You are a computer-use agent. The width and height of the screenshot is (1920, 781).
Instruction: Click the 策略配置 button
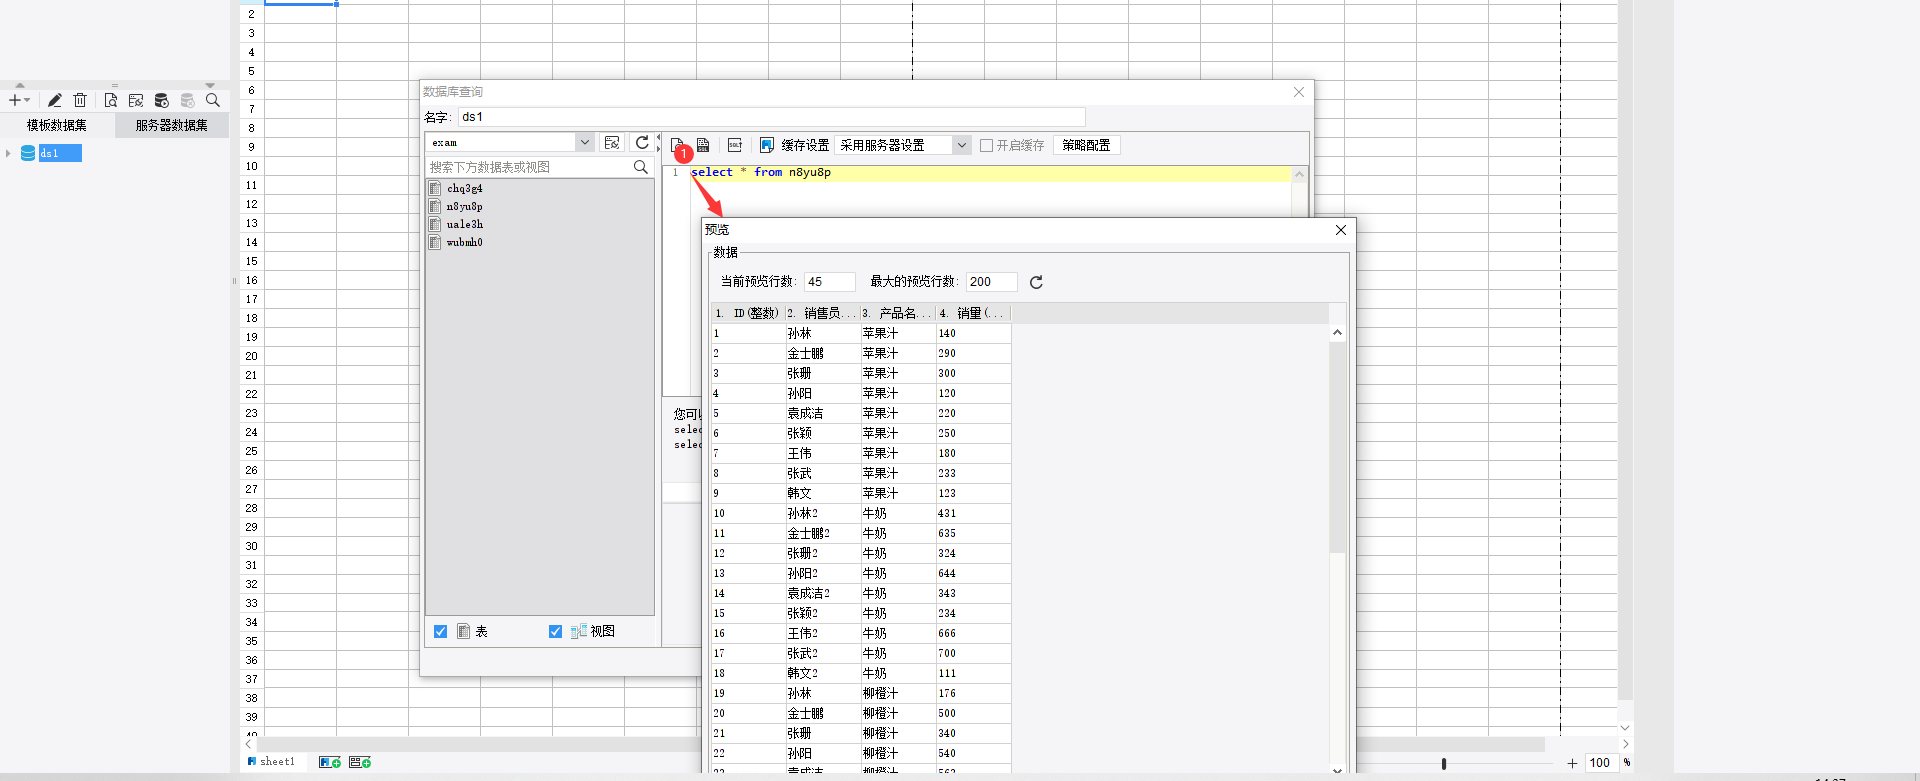point(1086,145)
